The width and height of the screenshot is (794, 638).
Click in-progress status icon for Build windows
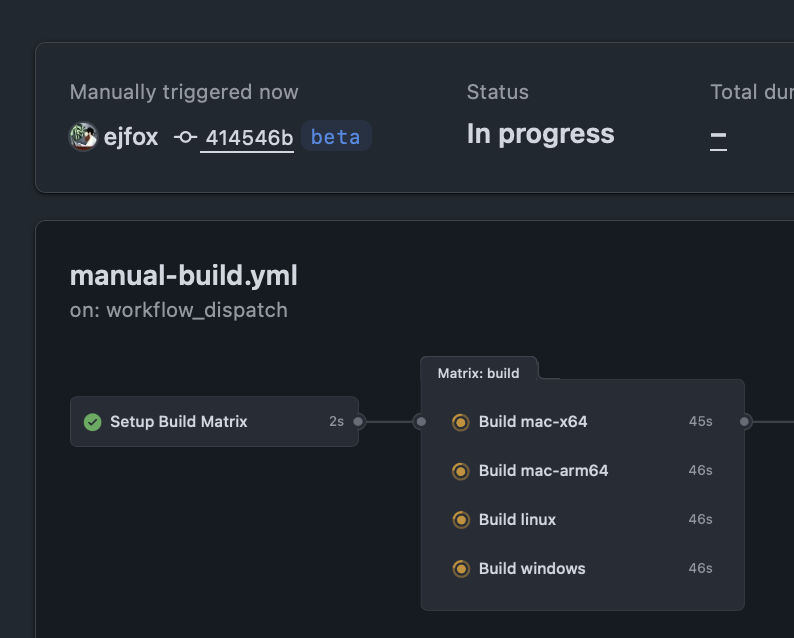461,569
